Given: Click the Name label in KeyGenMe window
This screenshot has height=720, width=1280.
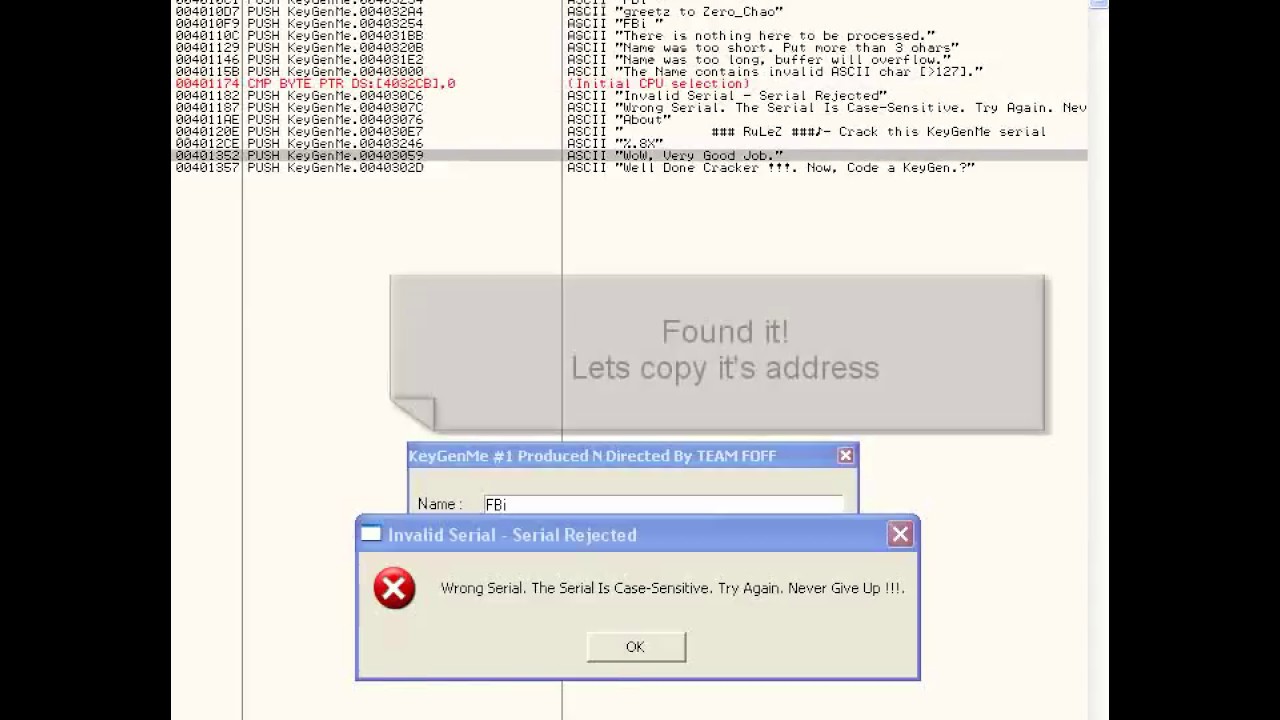Looking at the screenshot, I should click(x=440, y=505).
